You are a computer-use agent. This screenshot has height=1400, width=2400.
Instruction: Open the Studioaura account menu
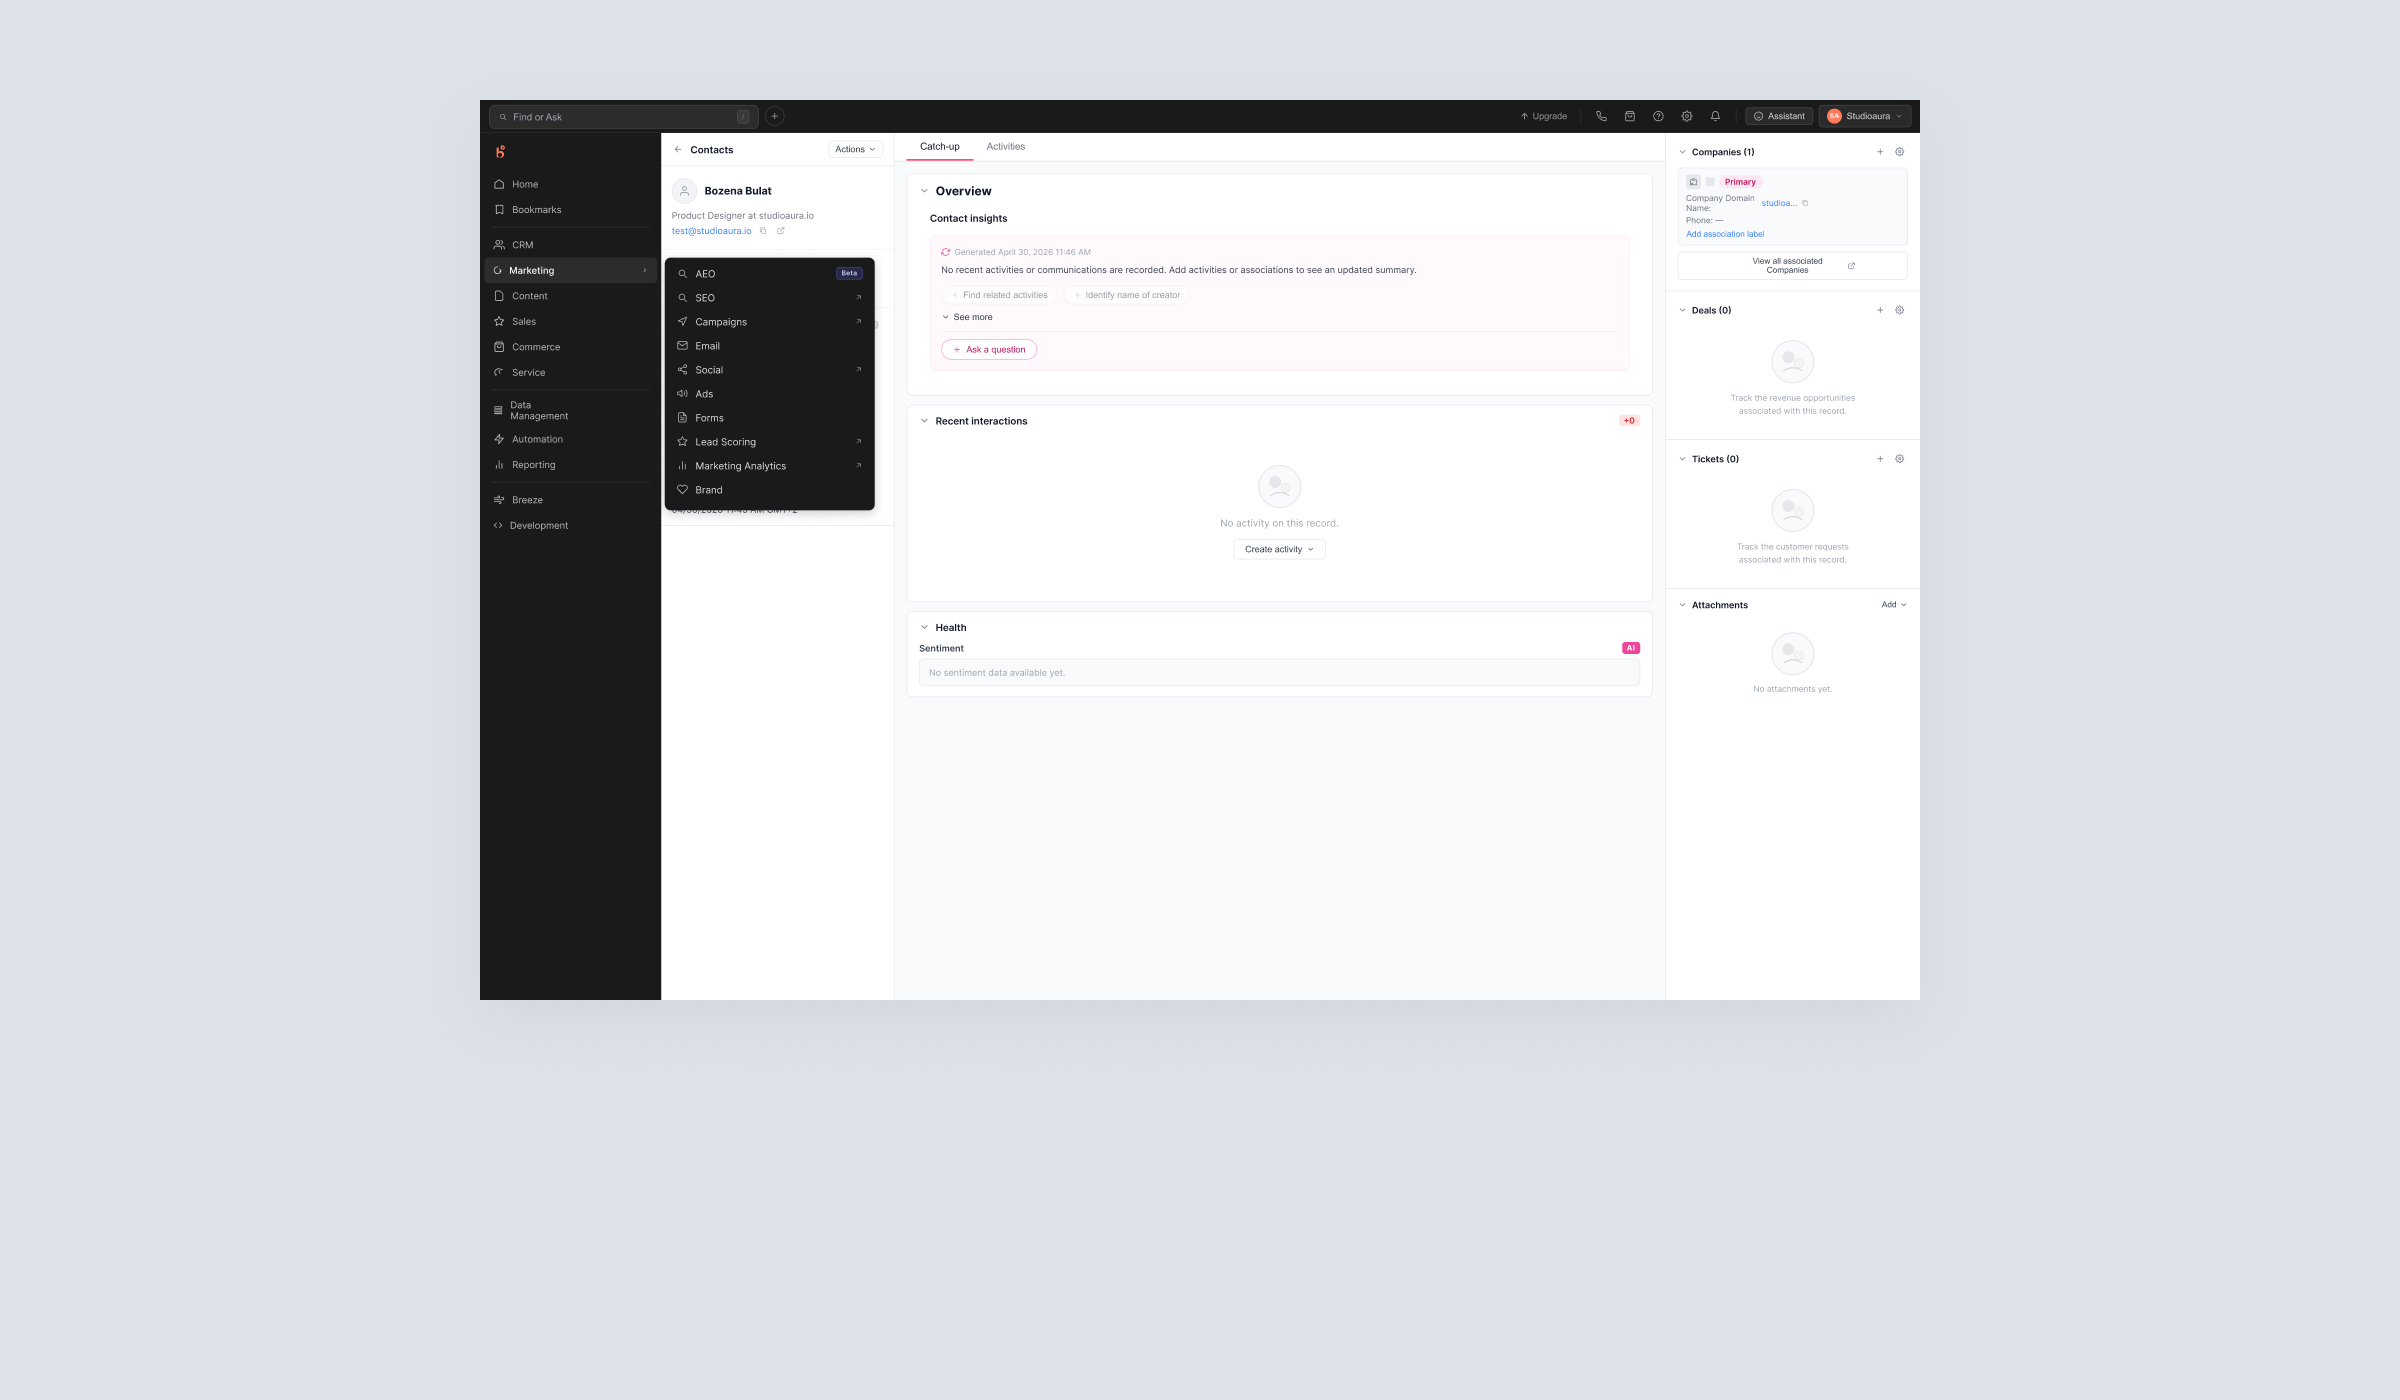click(x=1864, y=116)
